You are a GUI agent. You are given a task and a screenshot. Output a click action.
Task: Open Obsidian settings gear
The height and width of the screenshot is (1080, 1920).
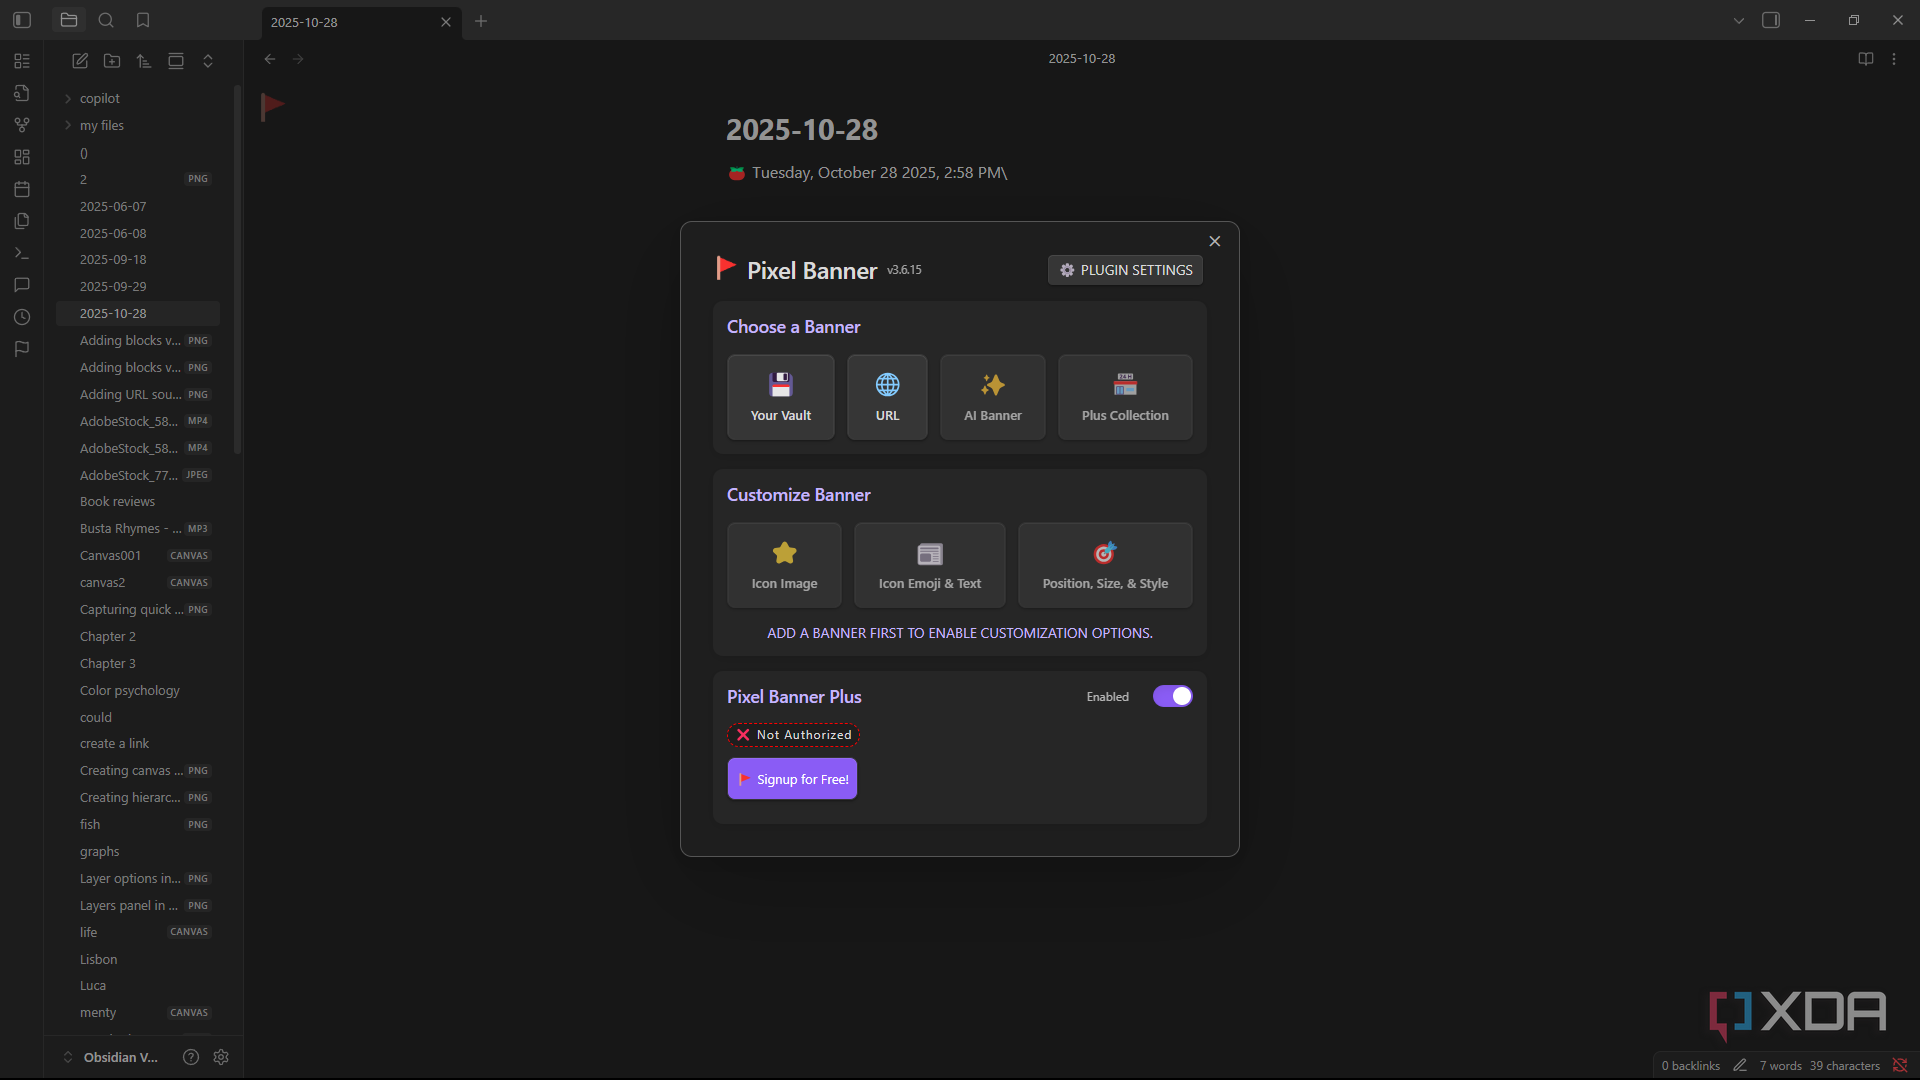click(221, 1057)
